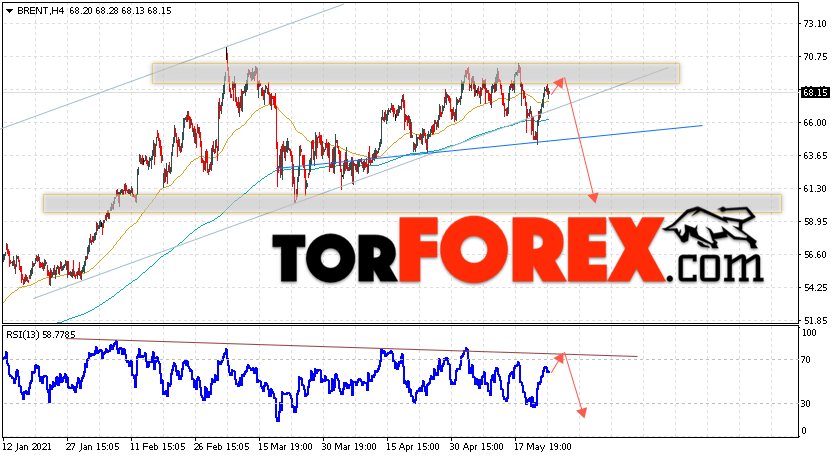This screenshot has width=838, height=458.
Task: Select the 63.65 price axis label
Action: tap(815, 156)
